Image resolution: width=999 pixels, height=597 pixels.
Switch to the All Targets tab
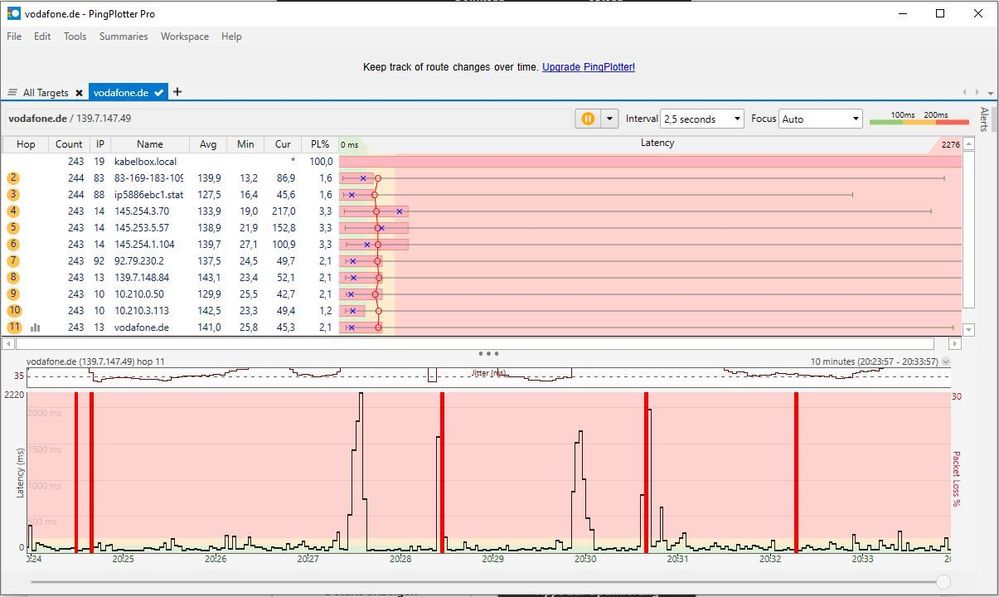click(45, 92)
